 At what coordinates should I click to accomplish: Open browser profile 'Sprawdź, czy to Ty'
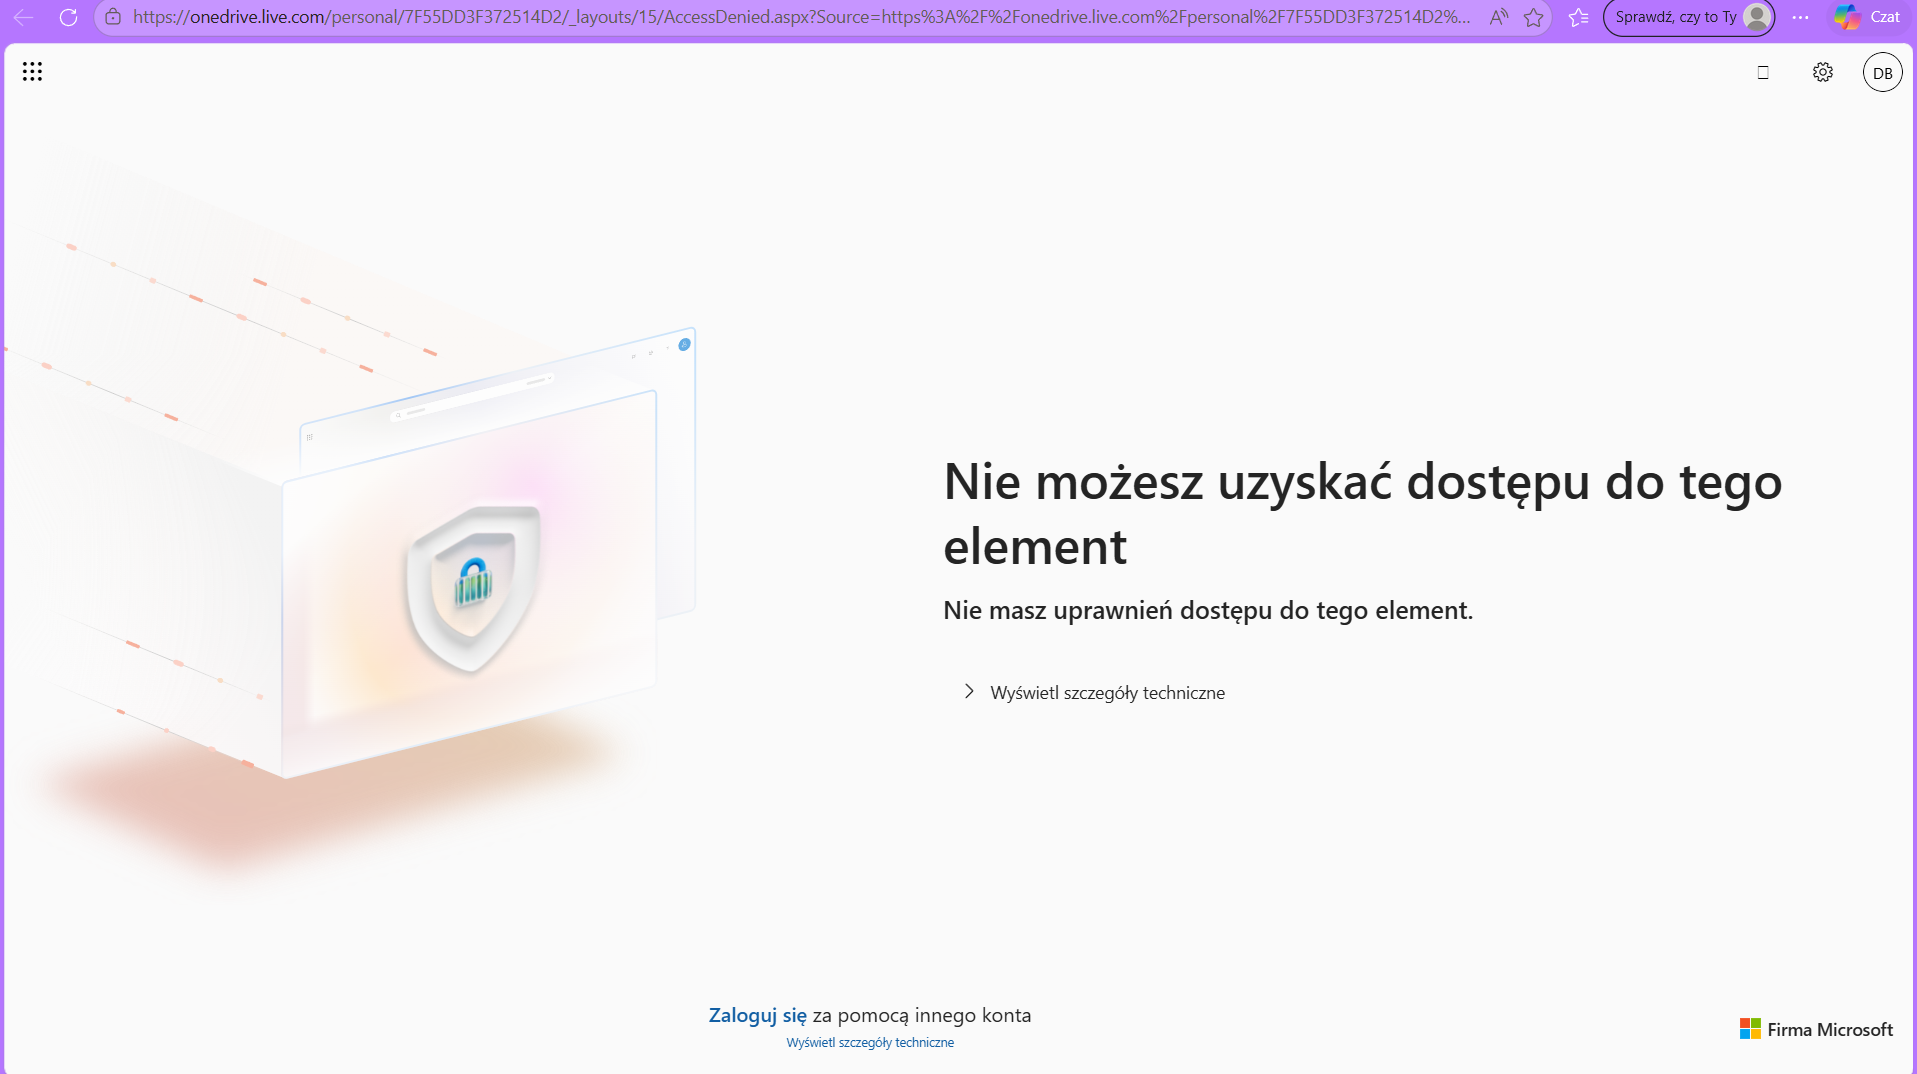[1688, 17]
